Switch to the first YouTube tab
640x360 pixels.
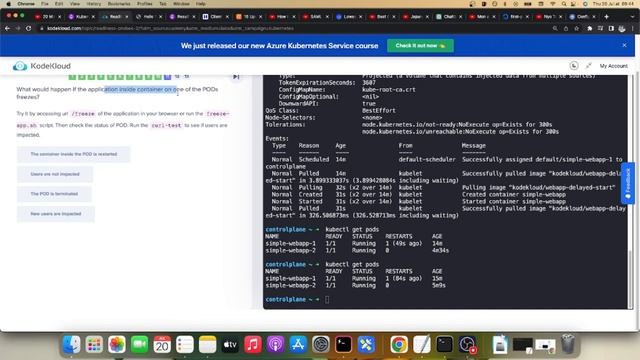coord(48,17)
